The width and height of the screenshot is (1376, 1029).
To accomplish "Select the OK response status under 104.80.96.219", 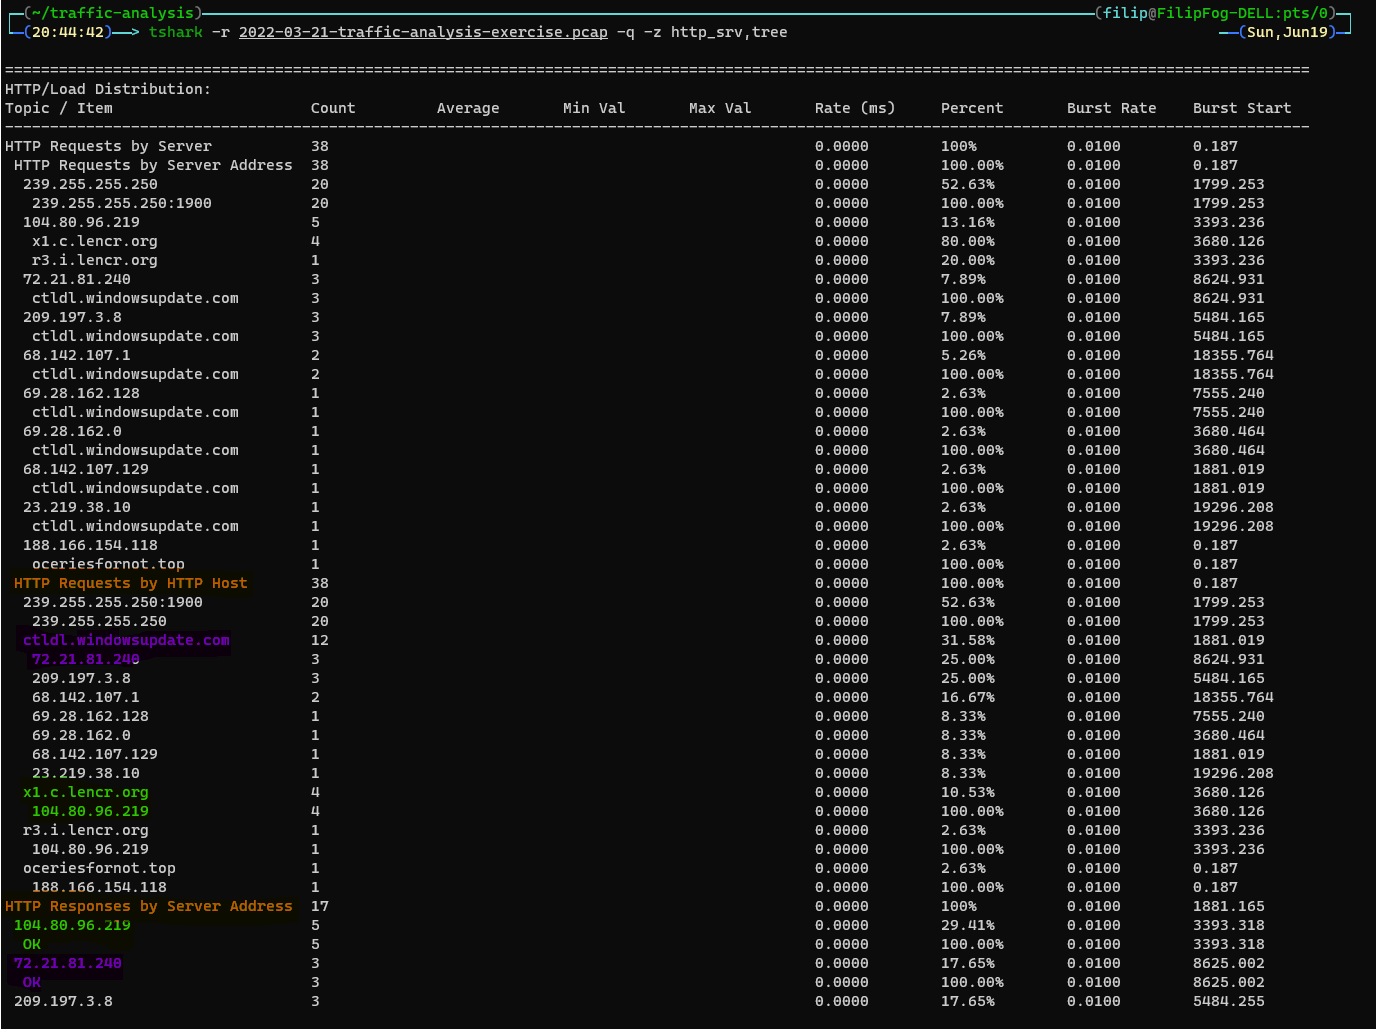I will point(31,944).
